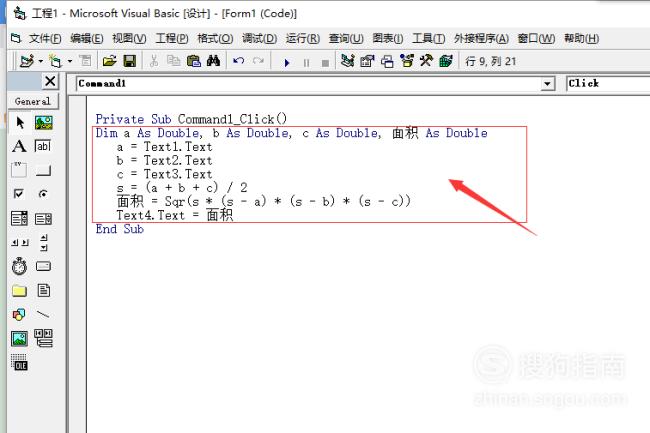Open the Object Browser toolbar icon

pos(407,61)
